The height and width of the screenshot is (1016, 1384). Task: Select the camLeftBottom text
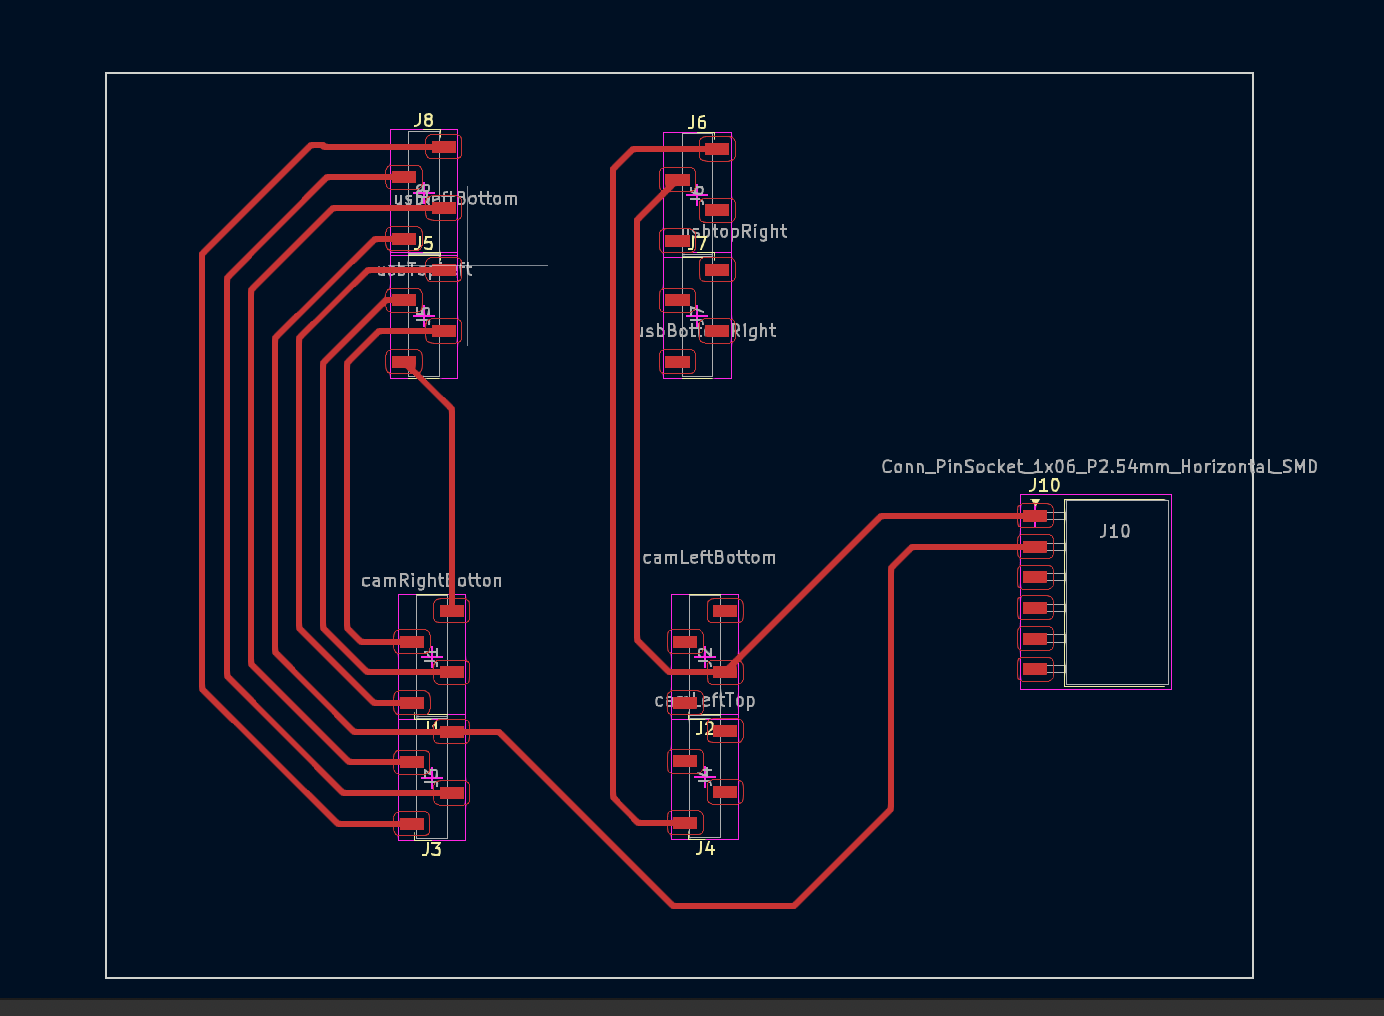pos(709,558)
